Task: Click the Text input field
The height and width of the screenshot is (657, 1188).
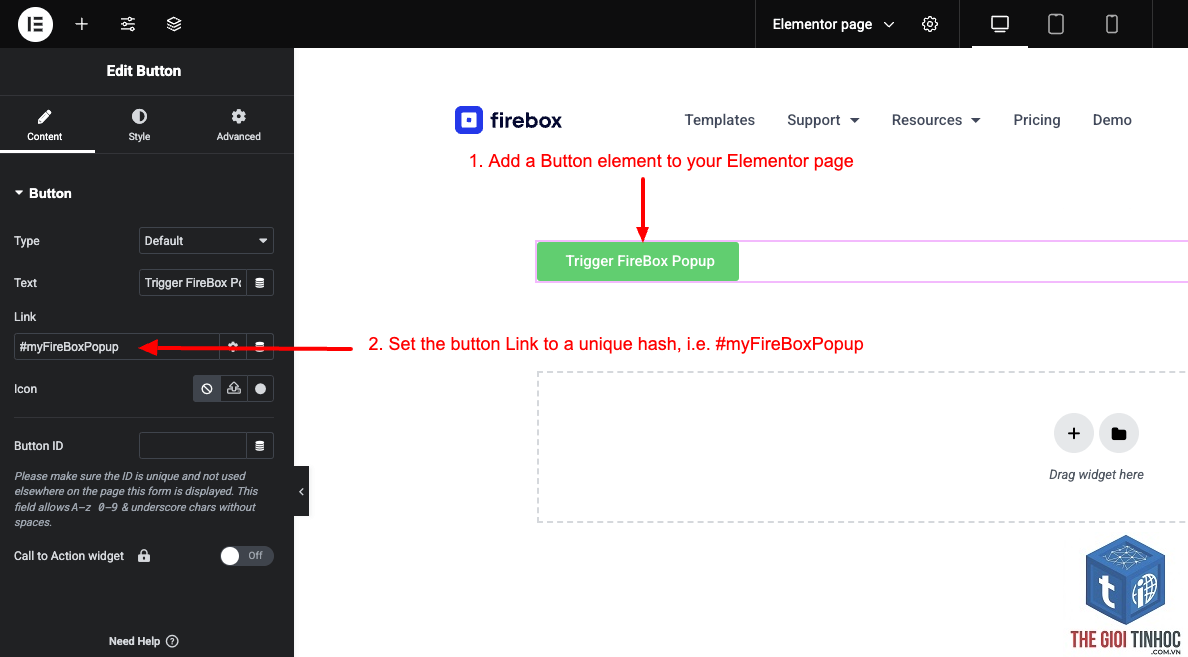Action: [193, 283]
